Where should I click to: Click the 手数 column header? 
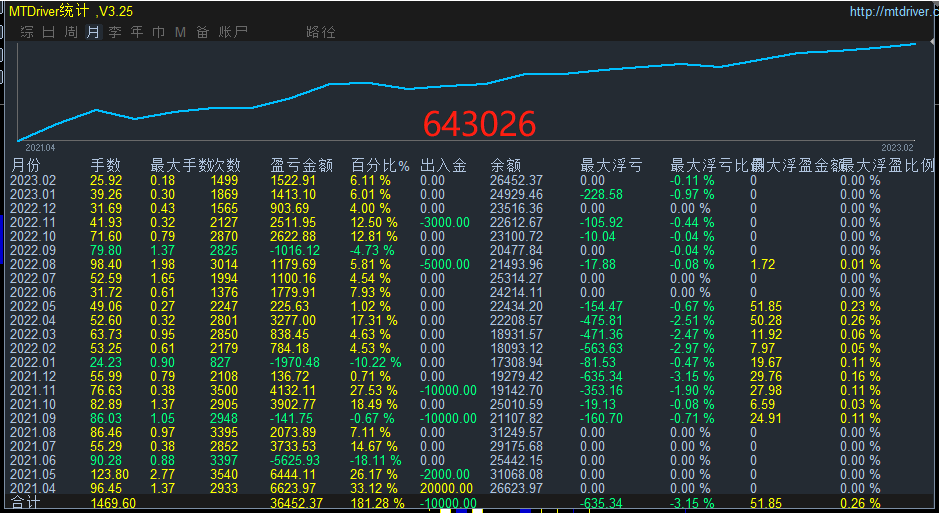[x=105, y=165]
